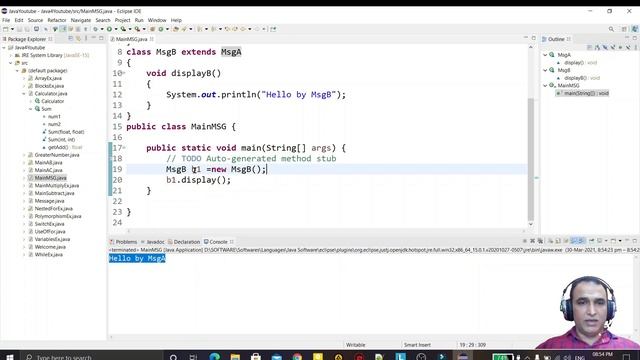Open the Navigate menu

click(x=81, y=20)
